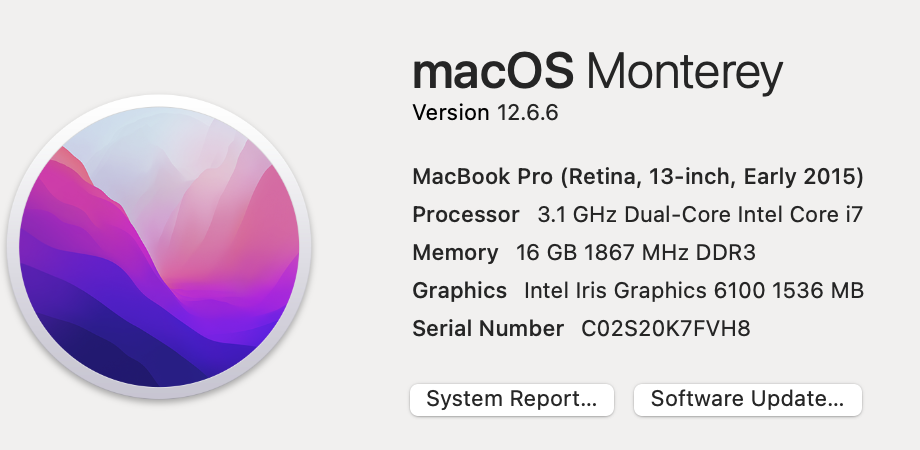Select the Intel Iris Graphics 6100 text
The height and width of the screenshot is (450, 920).
(644, 290)
